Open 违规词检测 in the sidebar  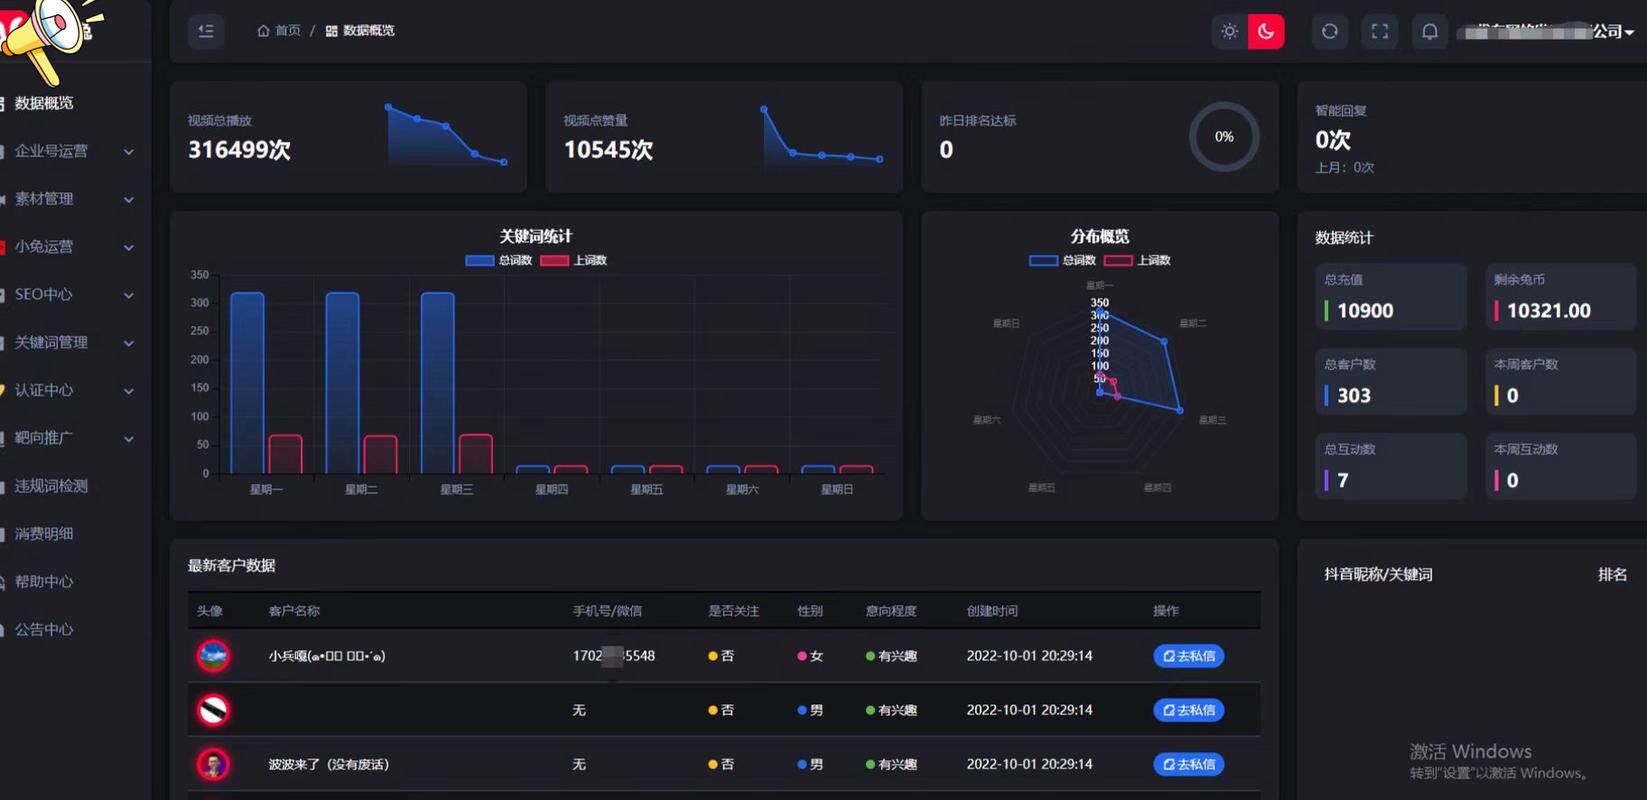(50, 486)
